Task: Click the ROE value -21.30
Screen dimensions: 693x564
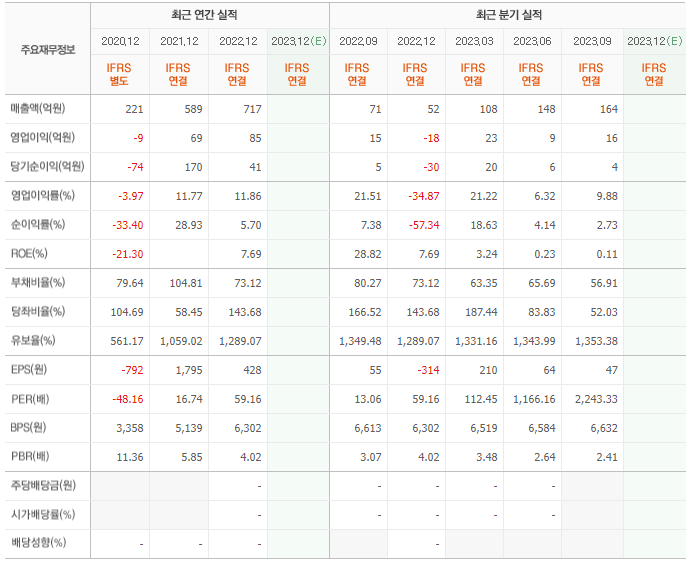Action: [x=128, y=255]
